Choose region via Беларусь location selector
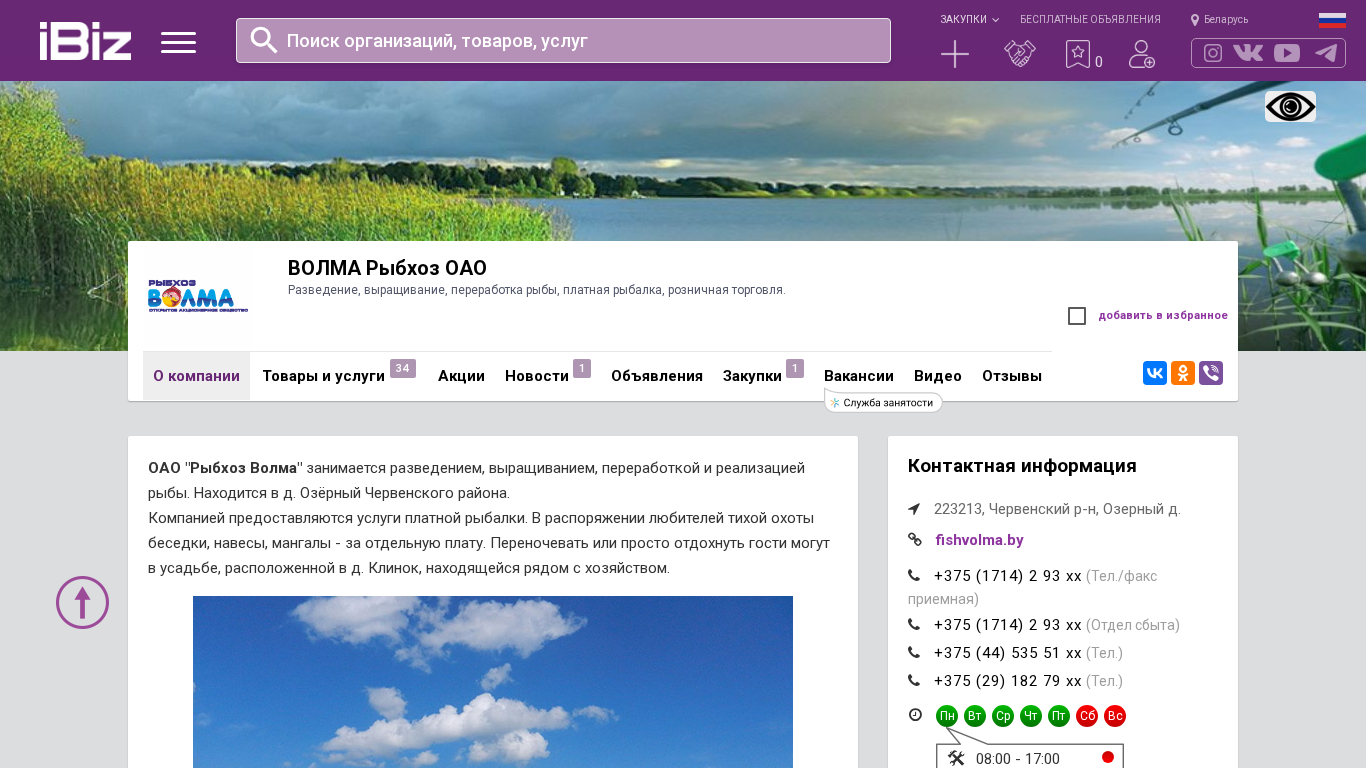The height and width of the screenshot is (768, 1366). point(1219,19)
